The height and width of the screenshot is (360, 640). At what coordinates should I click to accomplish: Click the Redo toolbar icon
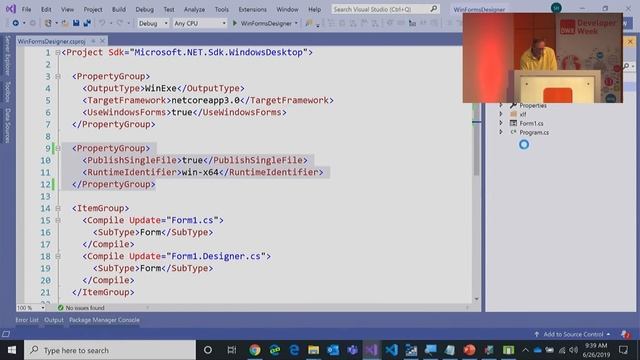[x=120, y=23]
